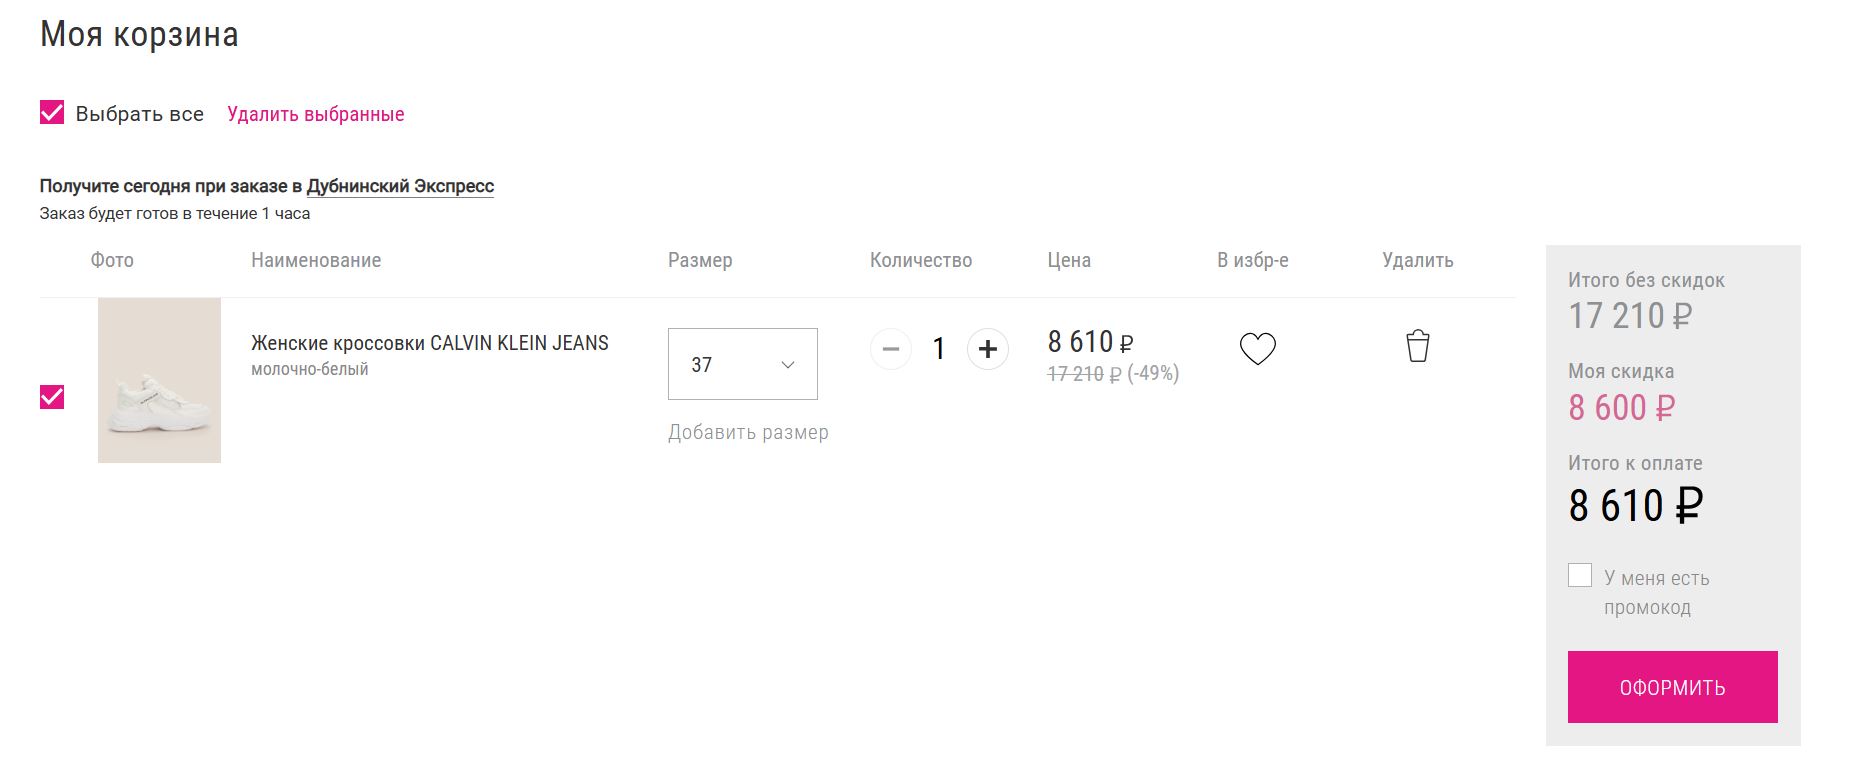Click the 'Наименование' column header
Viewport: 1852px width, 769px height.
point(316,260)
